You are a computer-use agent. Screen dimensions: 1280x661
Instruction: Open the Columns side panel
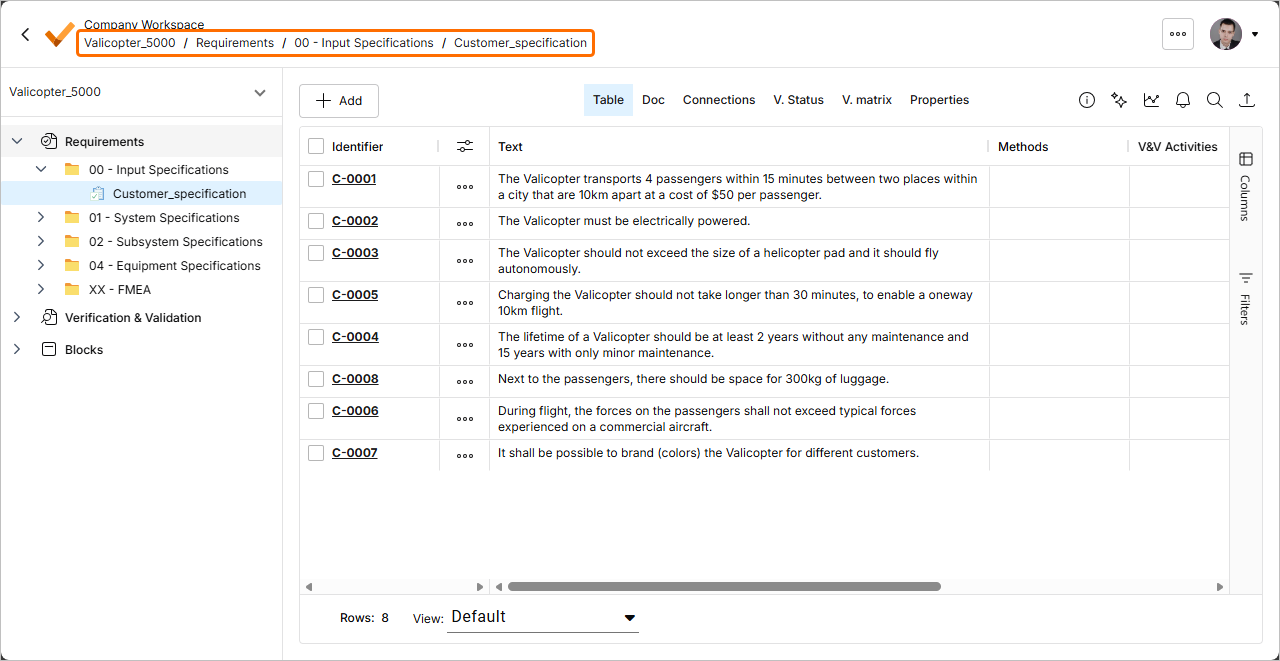(1245, 186)
